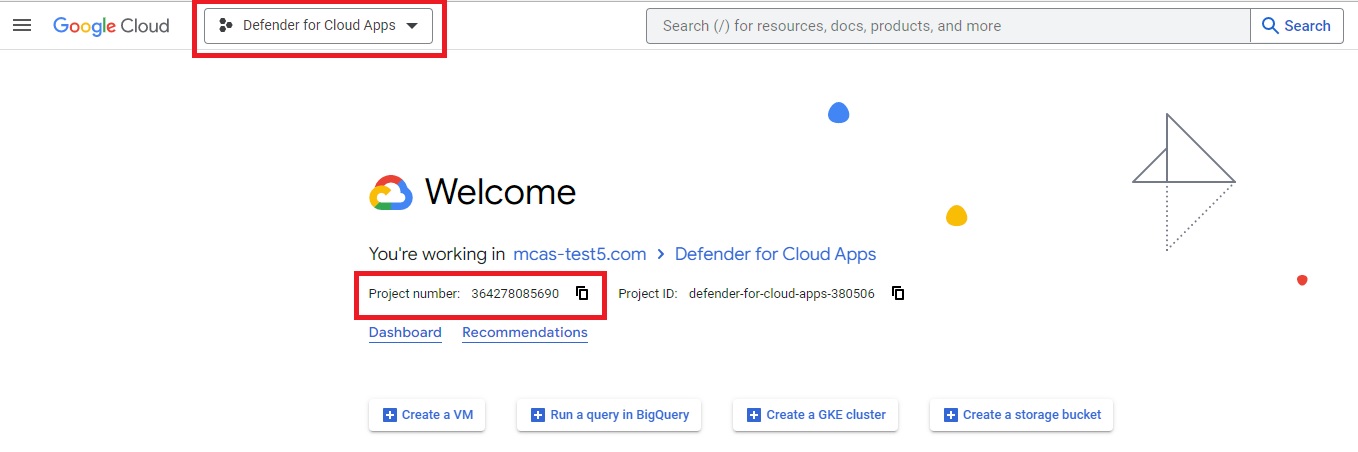The width and height of the screenshot is (1358, 452).
Task: Open the Recommendations link
Action: (x=525, y=333)
